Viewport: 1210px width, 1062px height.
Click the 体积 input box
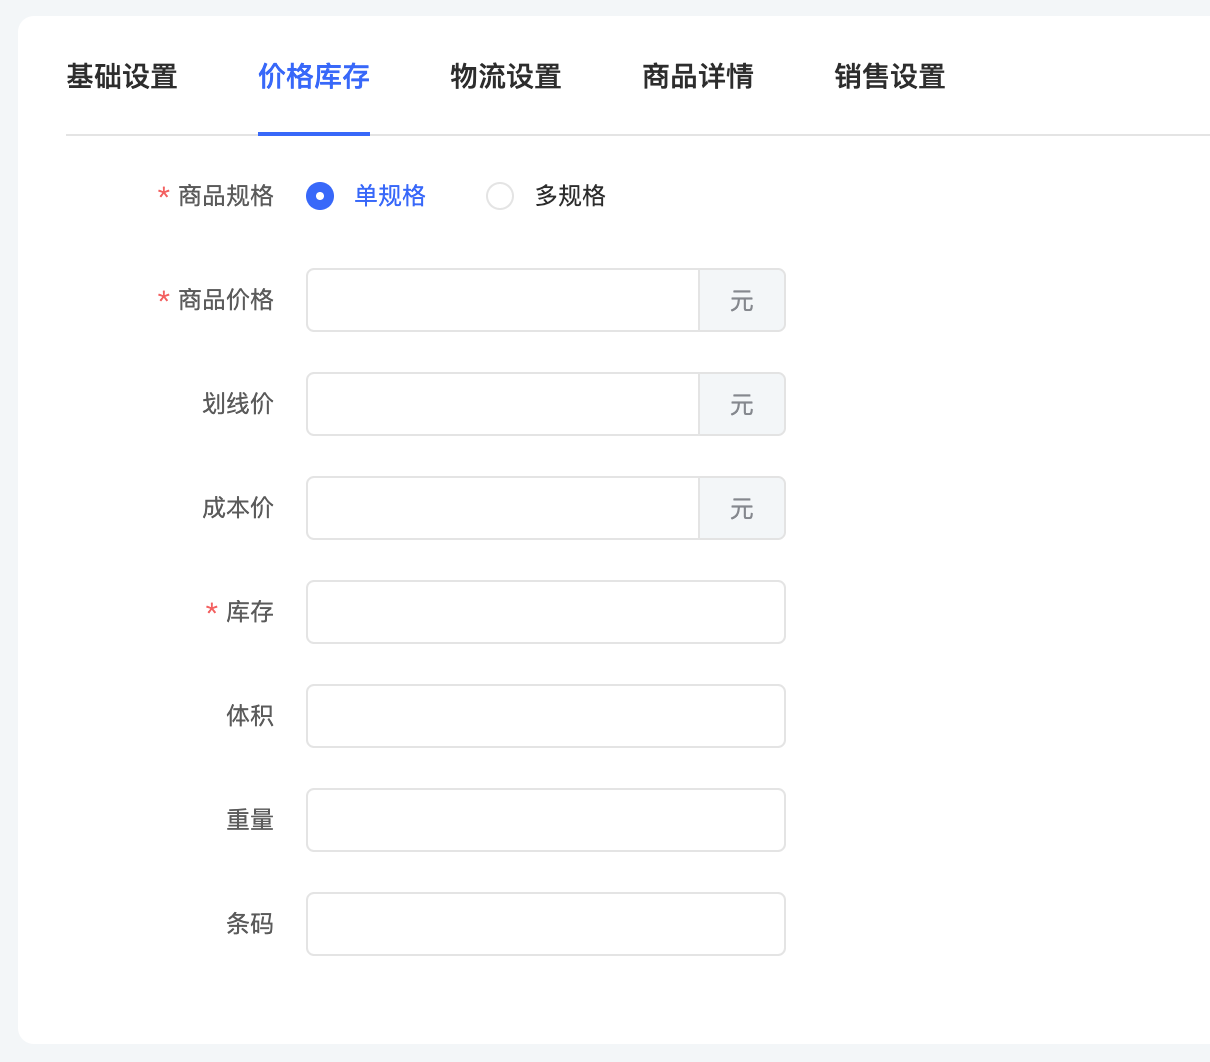[x=545, y=716]
